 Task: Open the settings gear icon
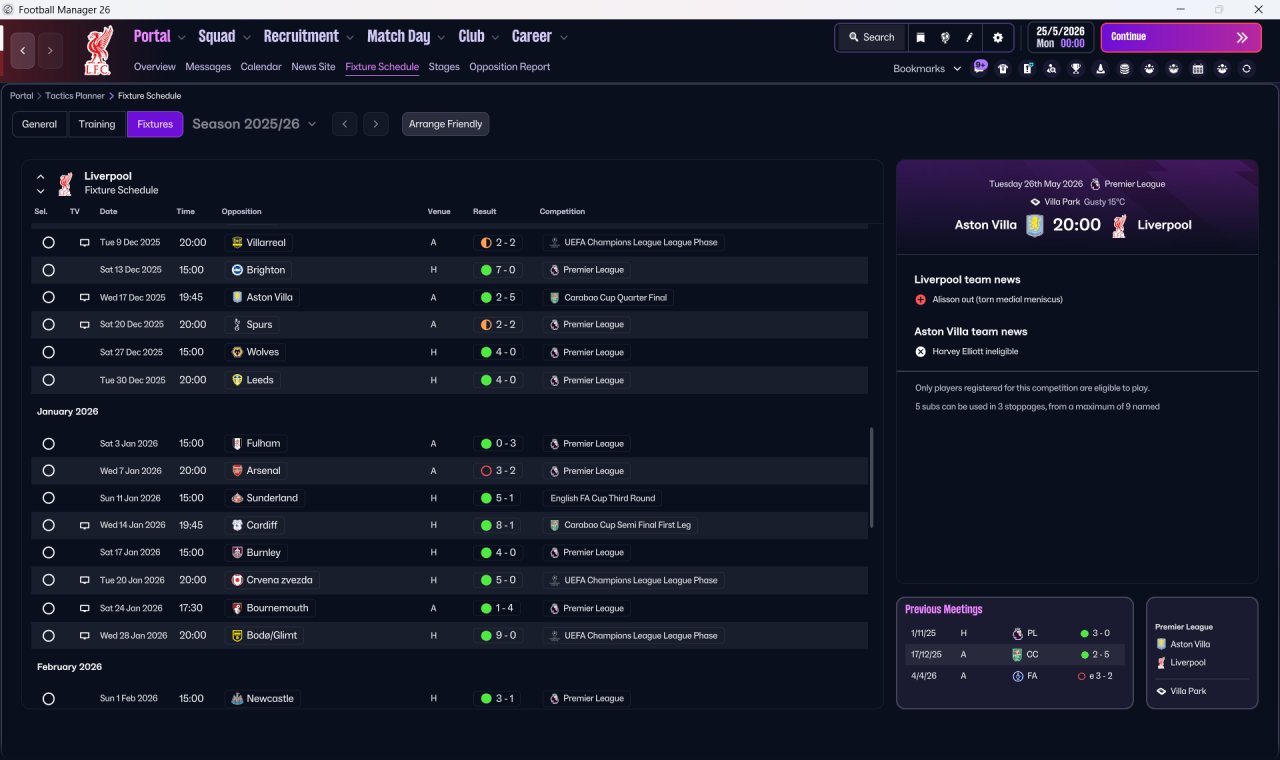tap(997, 38)
